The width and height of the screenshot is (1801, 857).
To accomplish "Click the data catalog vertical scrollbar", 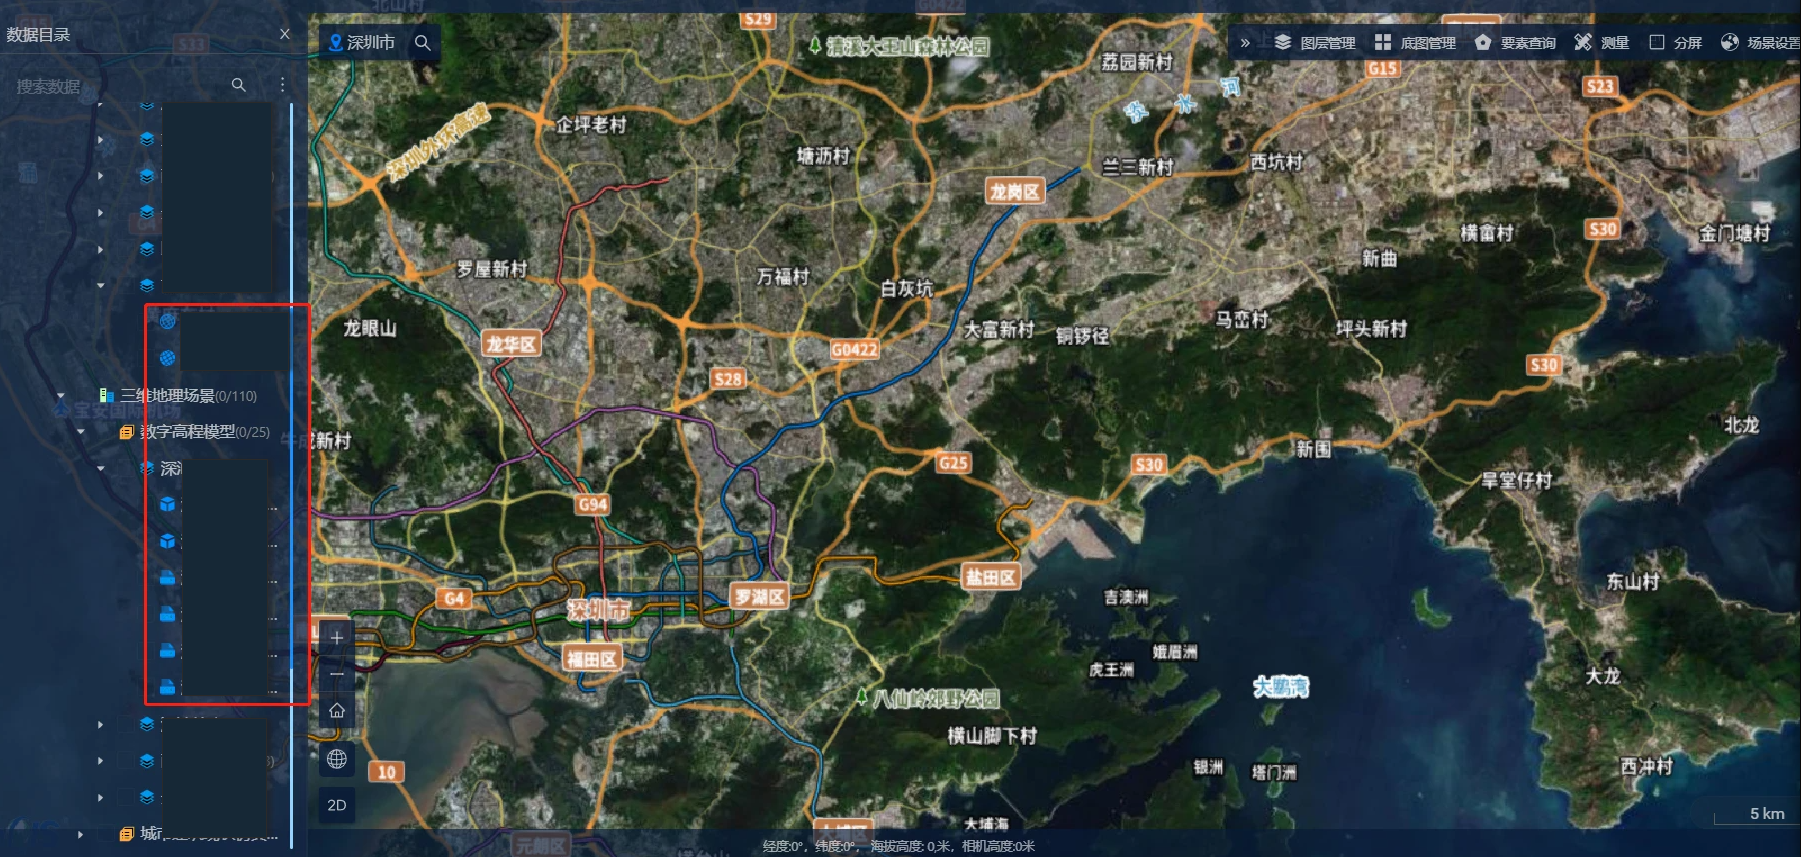I will click(x=291, y=475).
